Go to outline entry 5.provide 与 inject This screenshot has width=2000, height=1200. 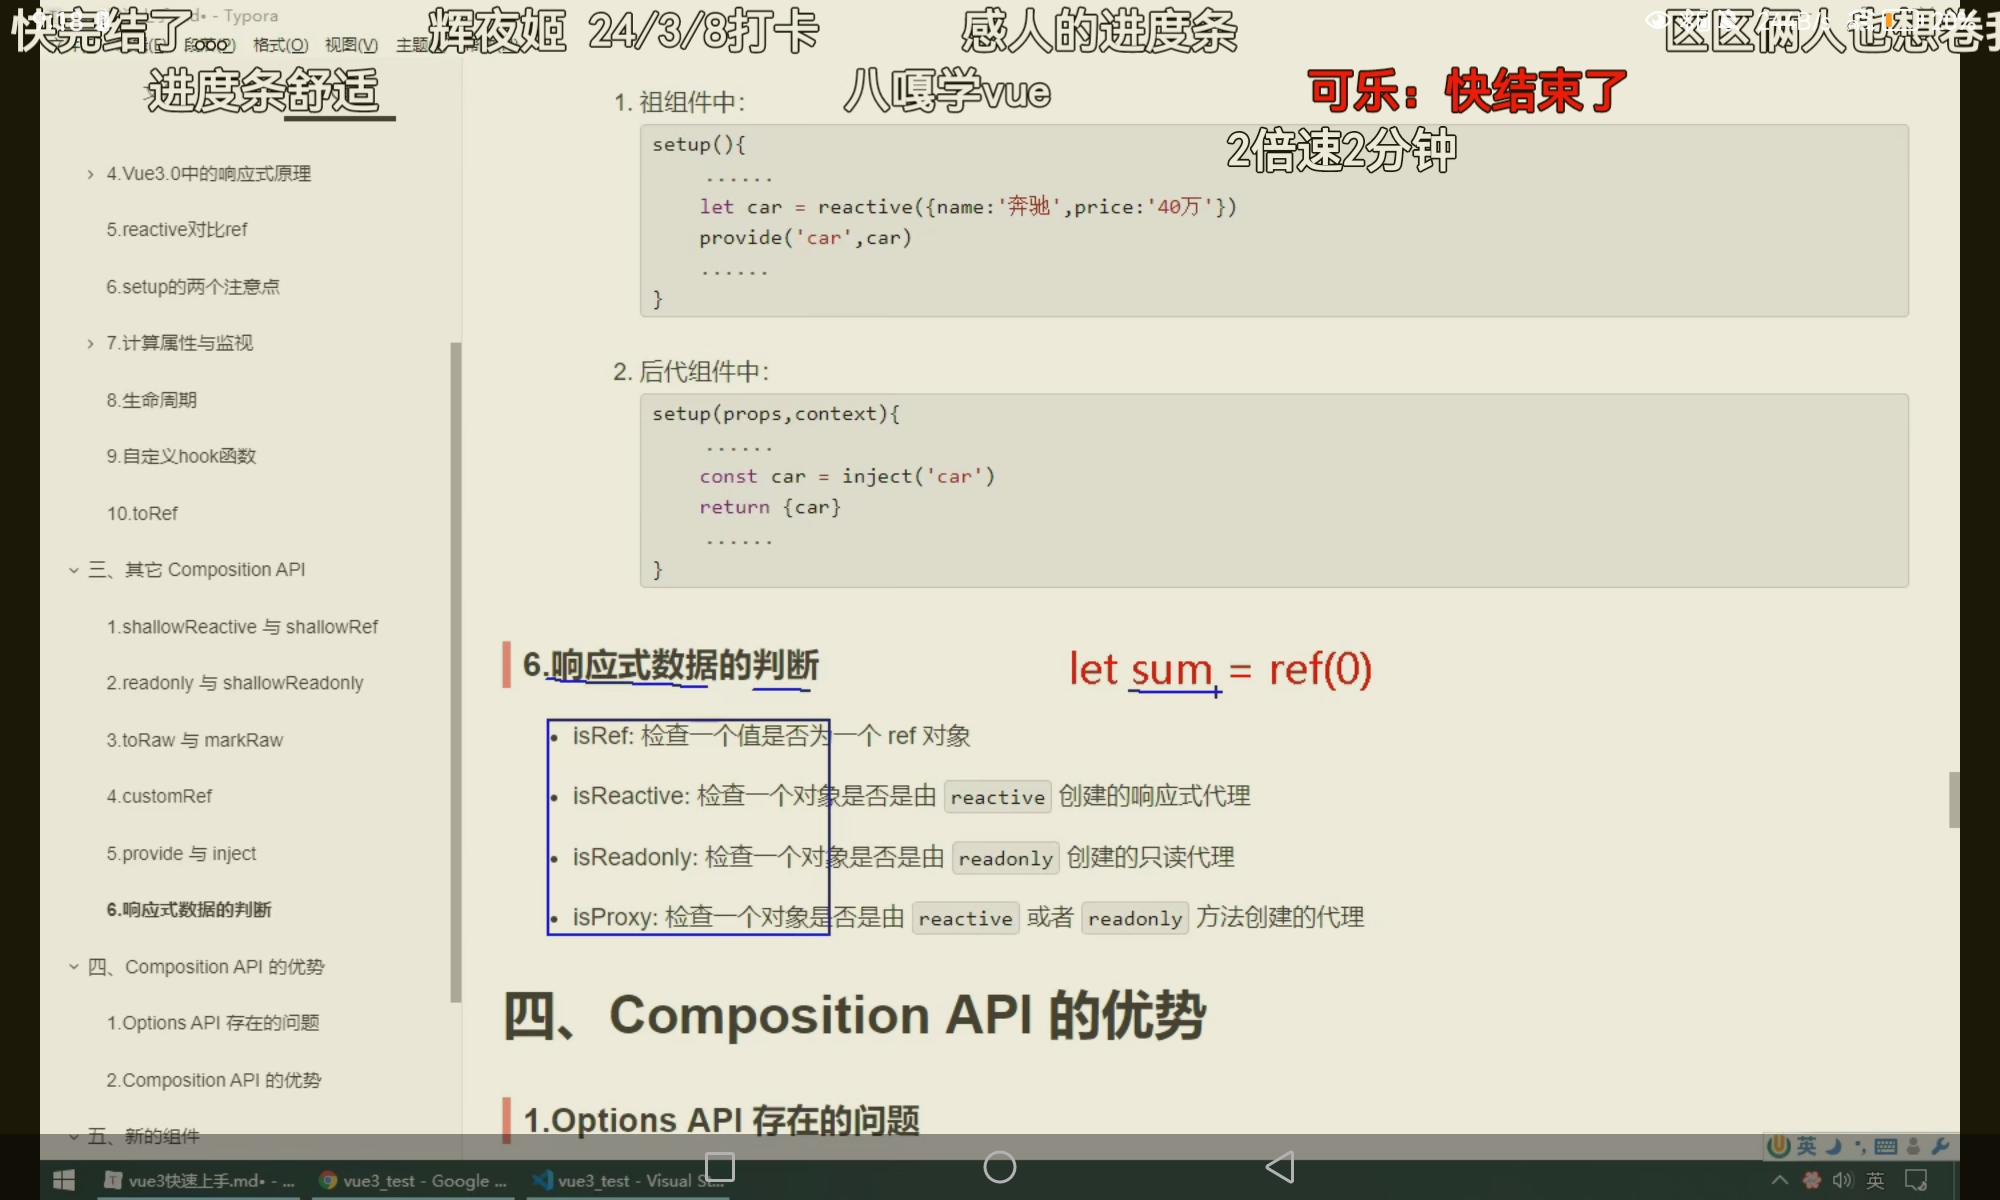point(181,853)
